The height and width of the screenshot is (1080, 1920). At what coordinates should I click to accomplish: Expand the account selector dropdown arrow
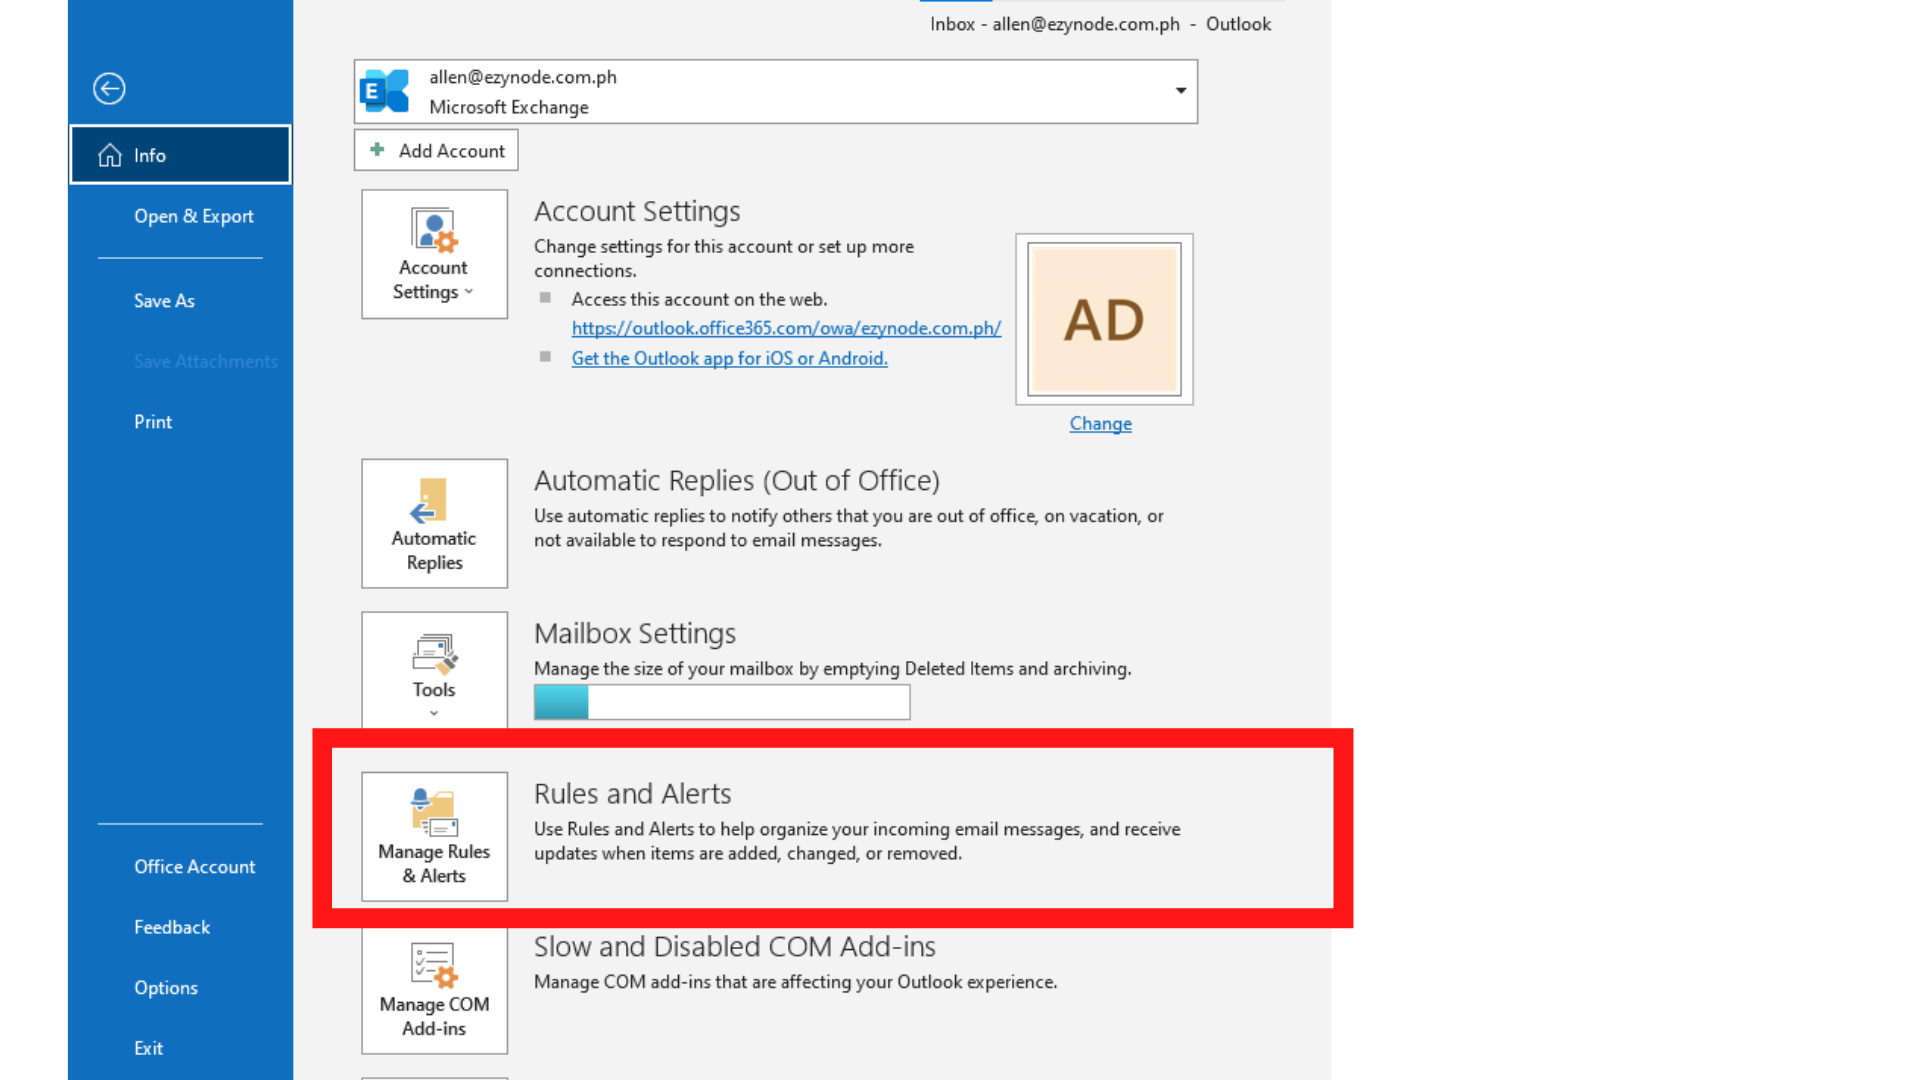[x=1180, y=91]
